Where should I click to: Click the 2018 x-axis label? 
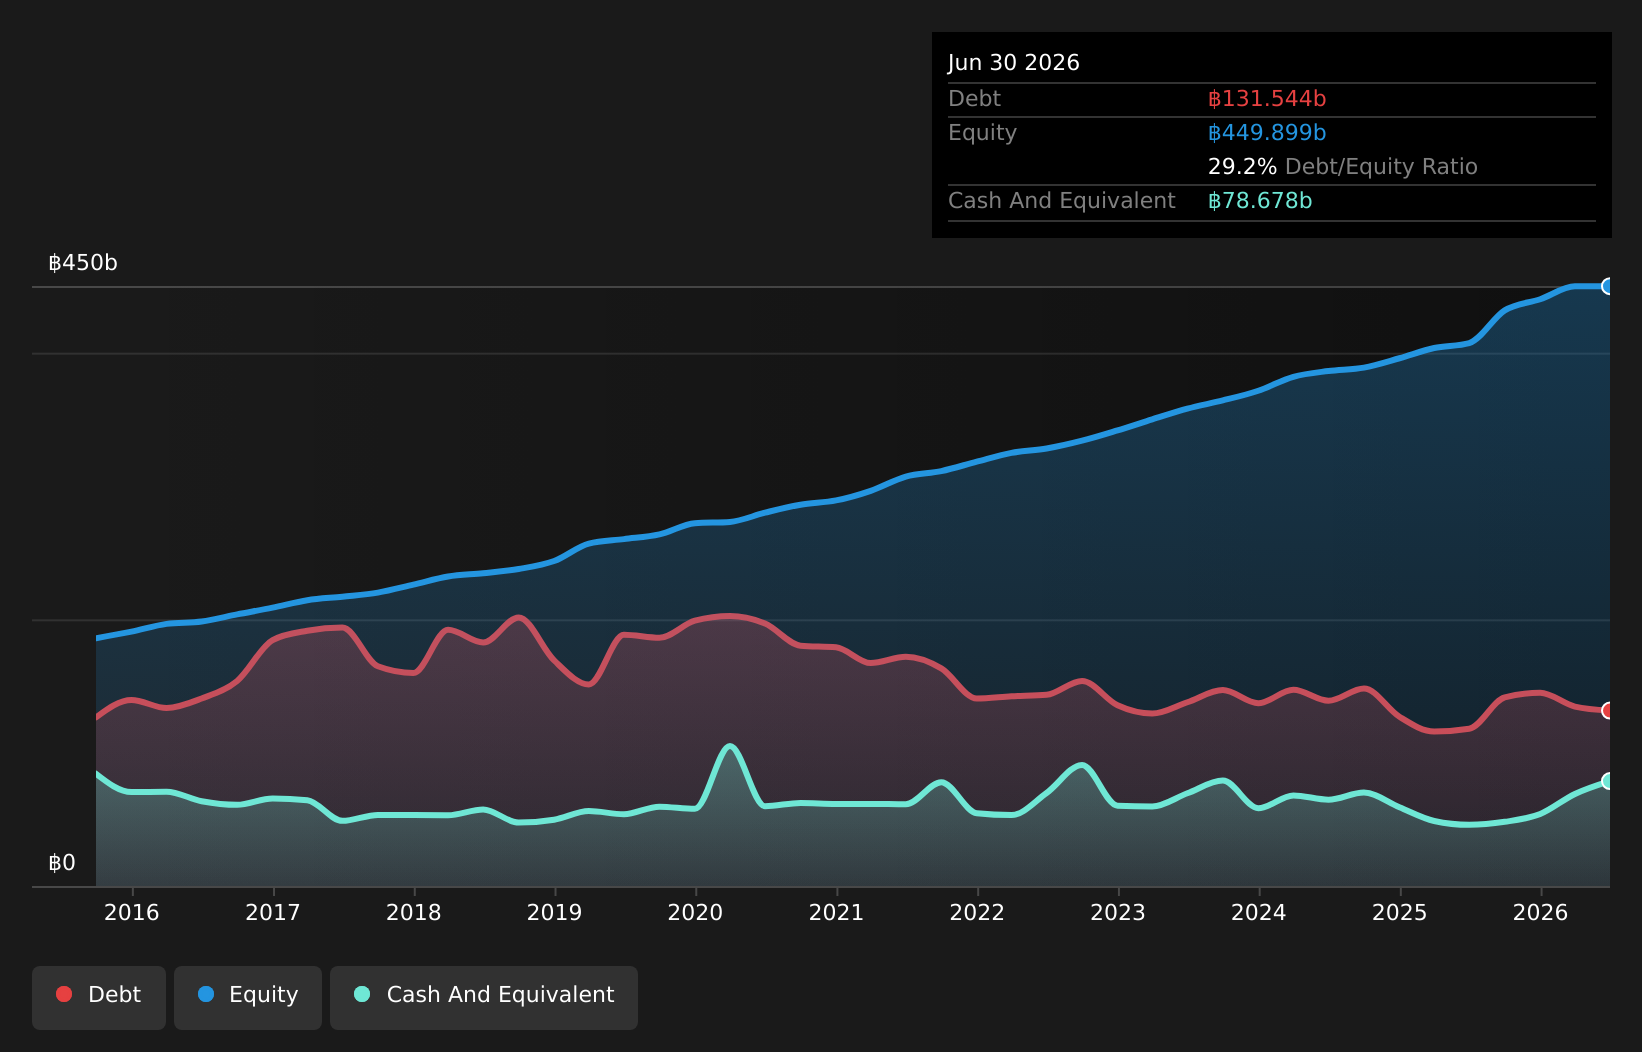click(x=414, y=912)
